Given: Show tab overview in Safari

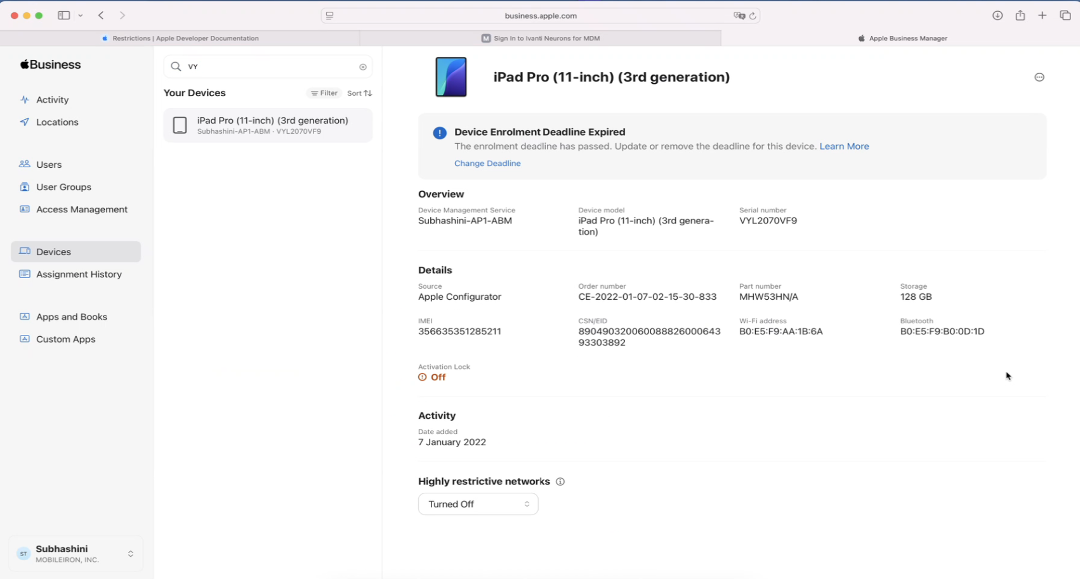Looking at the screenshot, I should tap(1065, 16).
